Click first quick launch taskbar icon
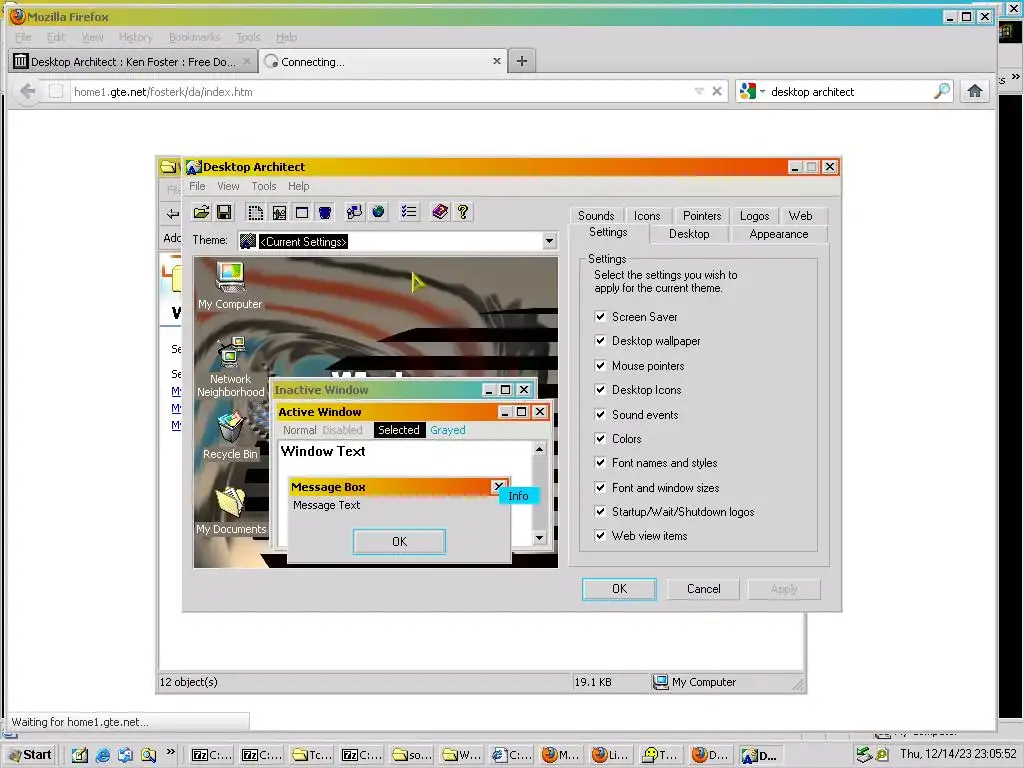Viewport: 1024px width, 768px height. [80, 756]
